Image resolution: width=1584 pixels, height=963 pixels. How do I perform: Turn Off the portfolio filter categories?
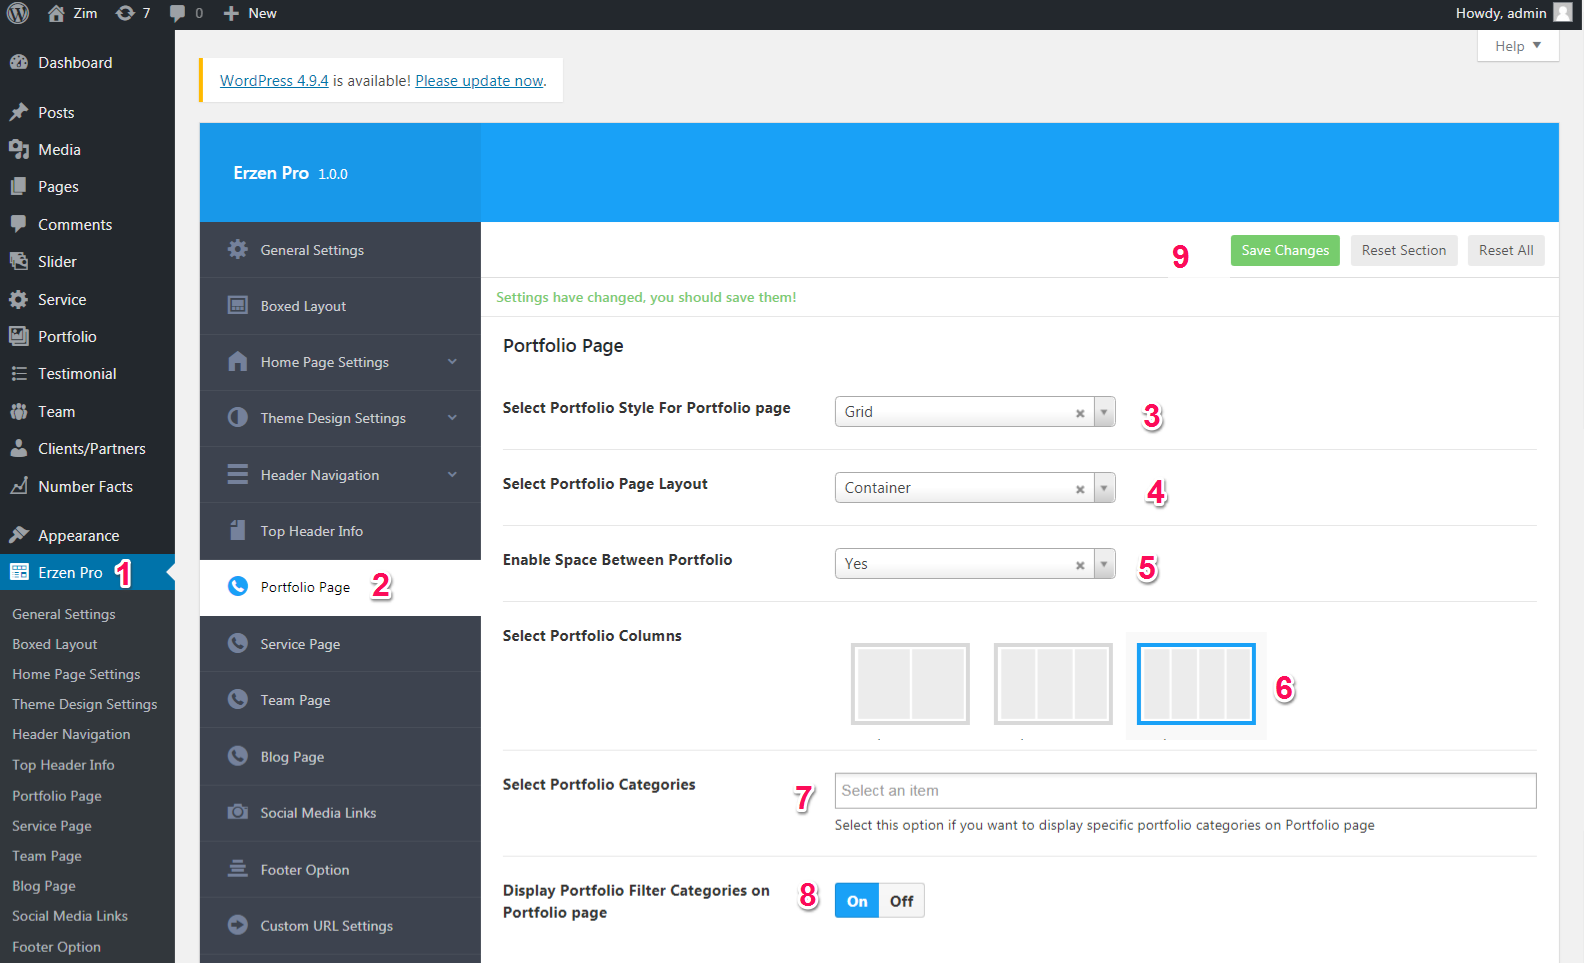pos(902,901)
